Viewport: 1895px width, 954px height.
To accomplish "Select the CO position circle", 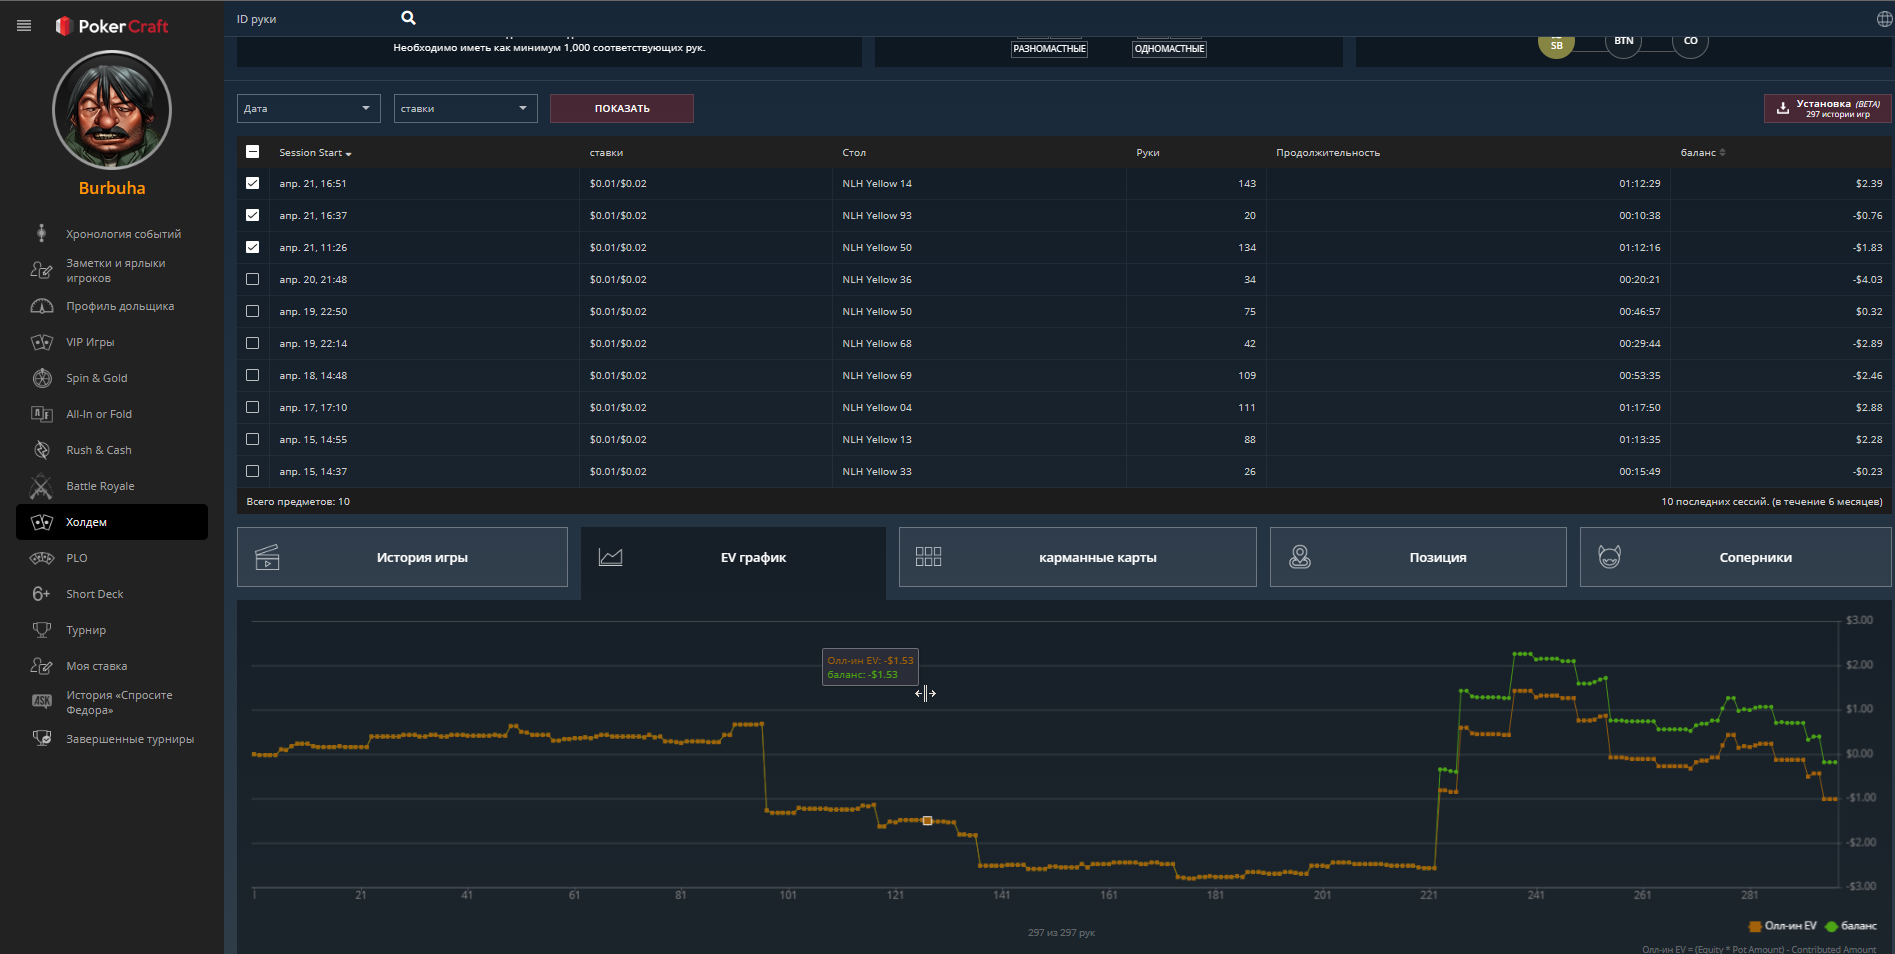I will point(1690,42).
